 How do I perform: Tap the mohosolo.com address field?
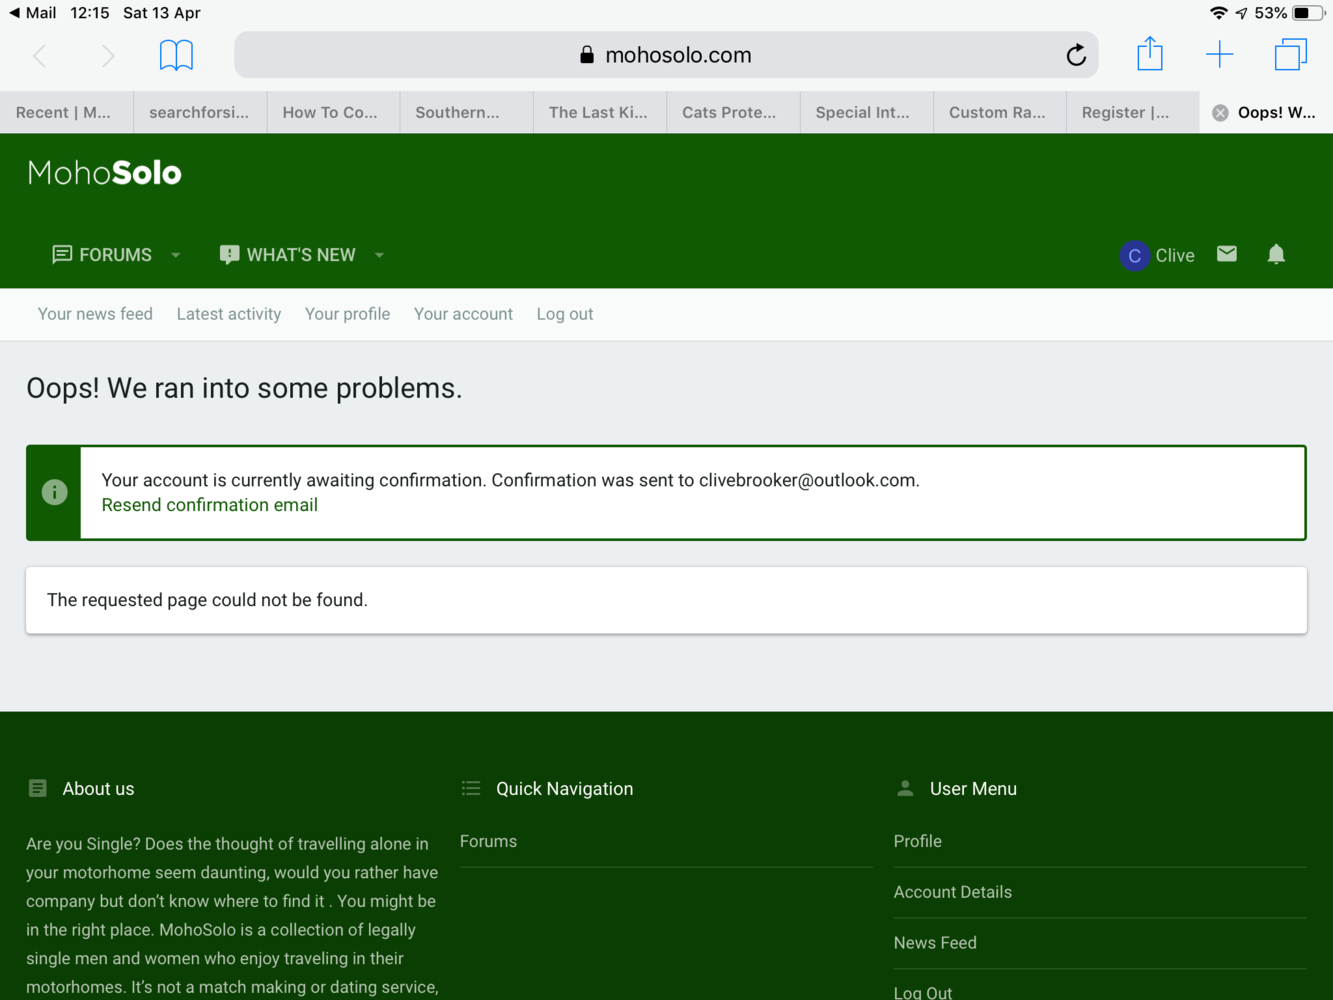(x=666, y=55)
